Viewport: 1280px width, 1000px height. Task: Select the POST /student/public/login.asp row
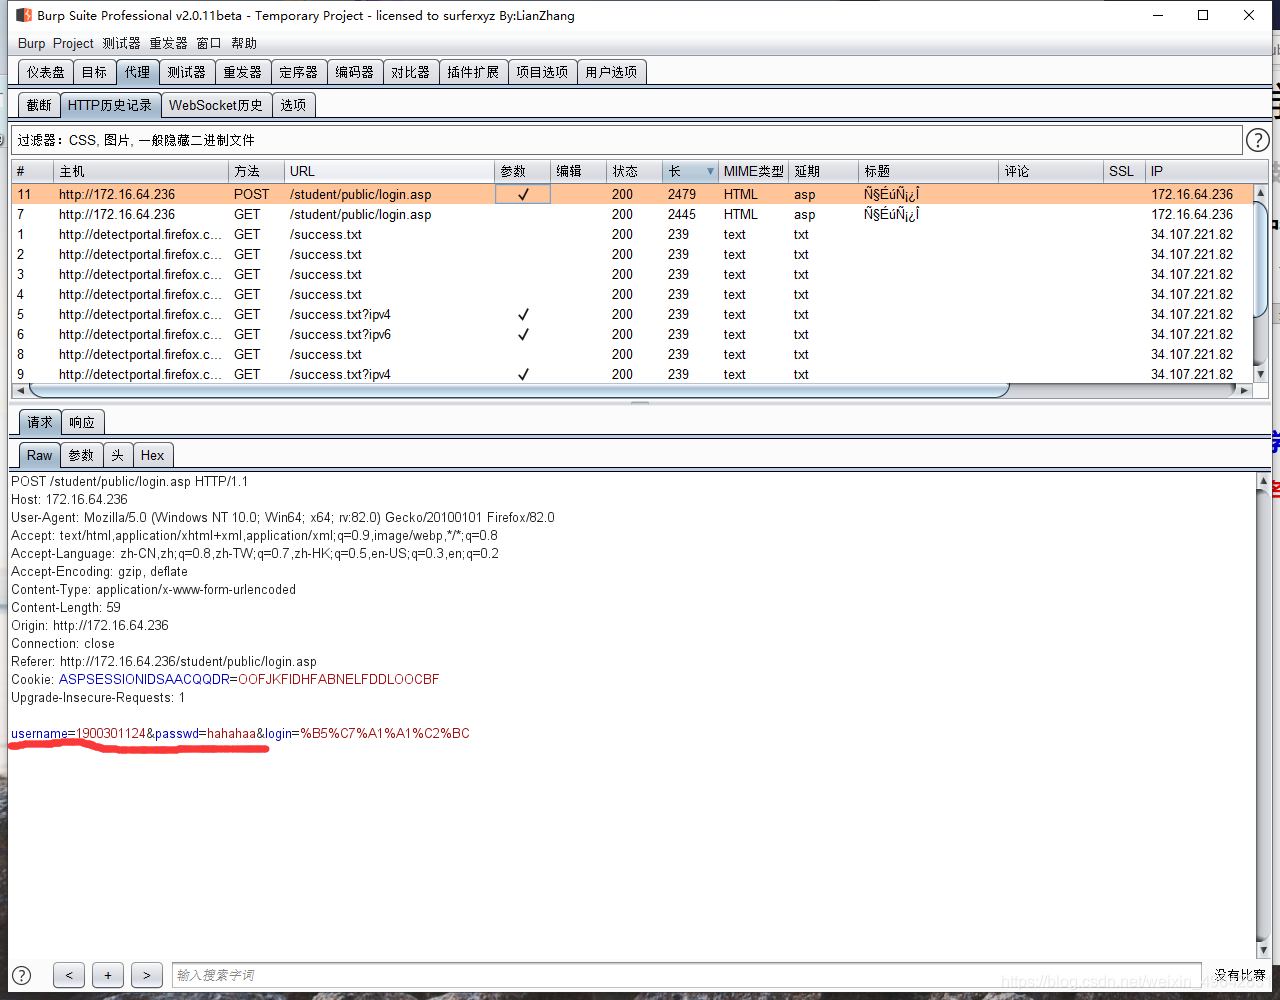point(632,194)
